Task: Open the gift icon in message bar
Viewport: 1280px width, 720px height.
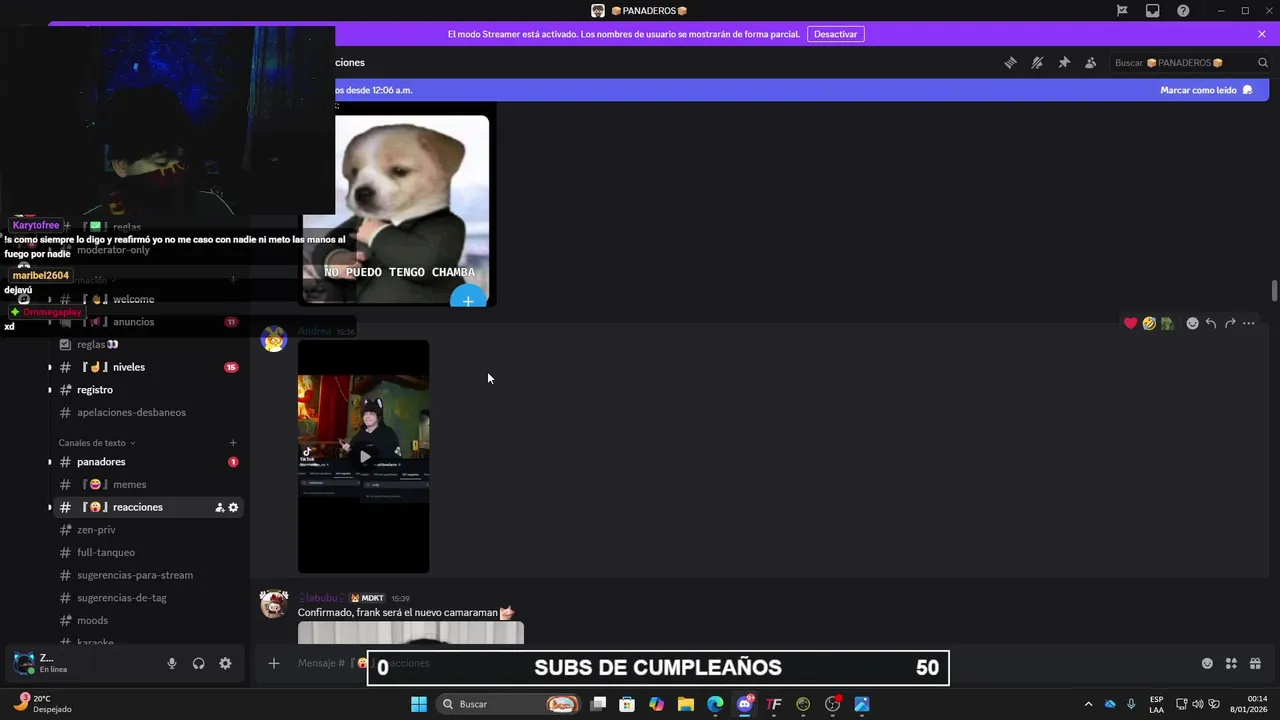Action: click(1255, 663)
